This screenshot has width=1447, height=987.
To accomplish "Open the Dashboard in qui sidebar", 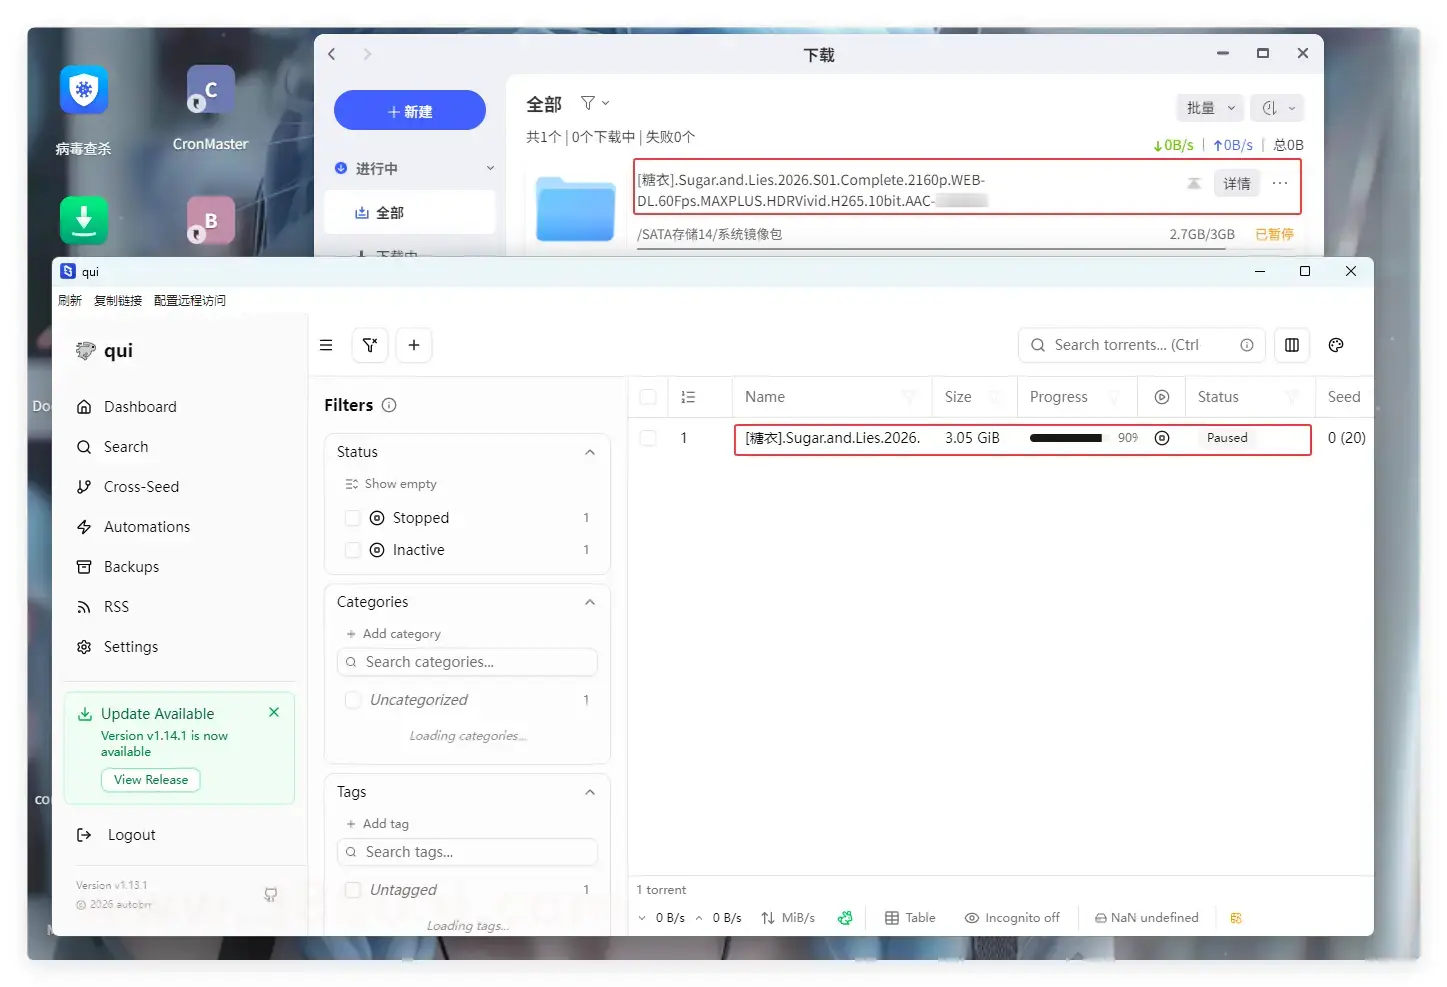I will pyautogui.click(x=139, y=406).
